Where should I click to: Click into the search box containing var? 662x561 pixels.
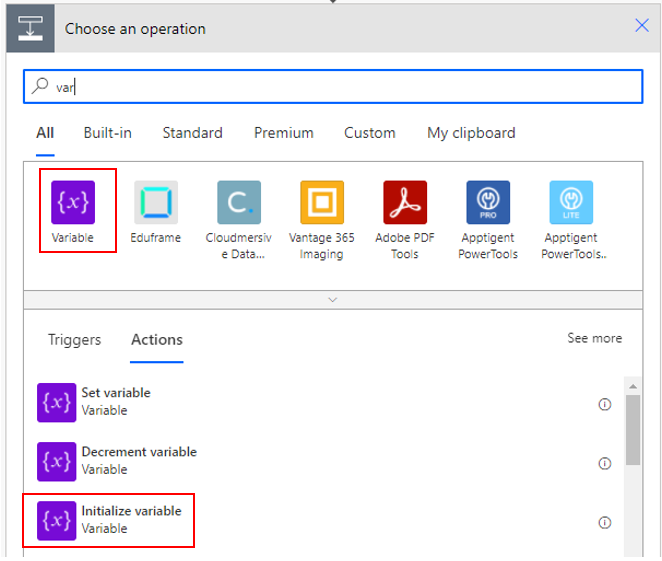tap(333, 87)
